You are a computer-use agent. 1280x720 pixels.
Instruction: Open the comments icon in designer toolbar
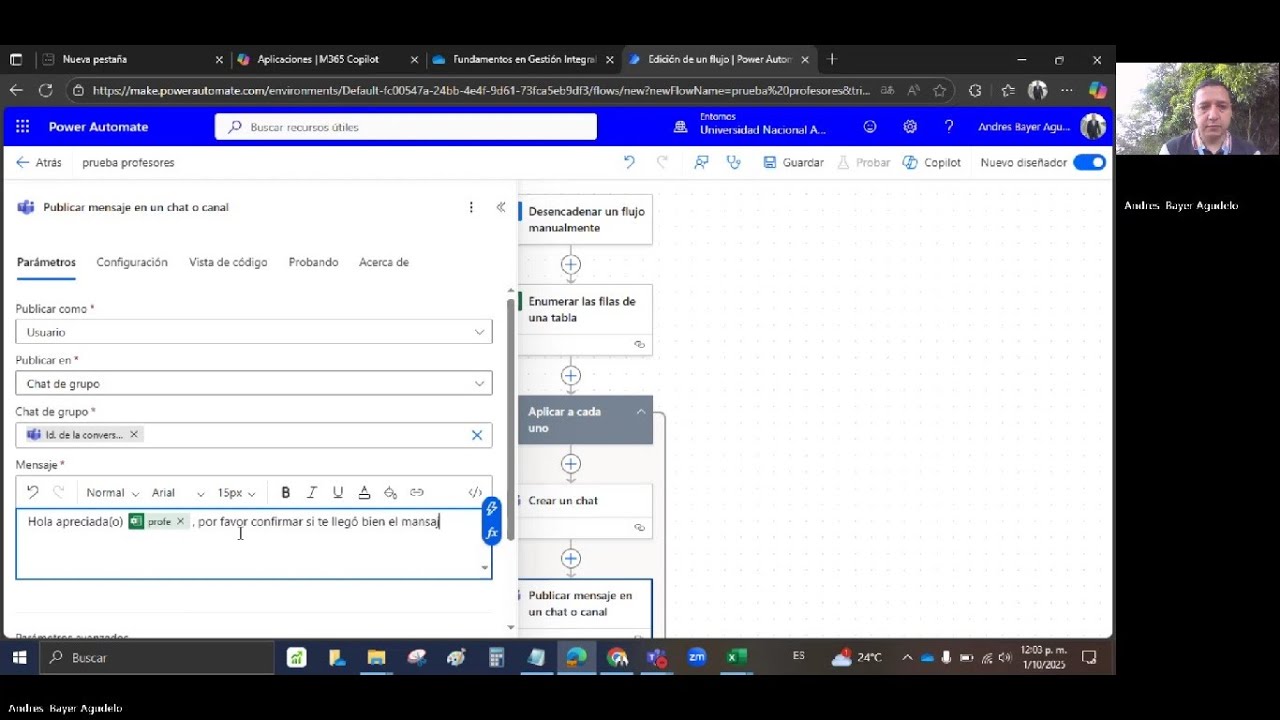click(x=701, y=162)
